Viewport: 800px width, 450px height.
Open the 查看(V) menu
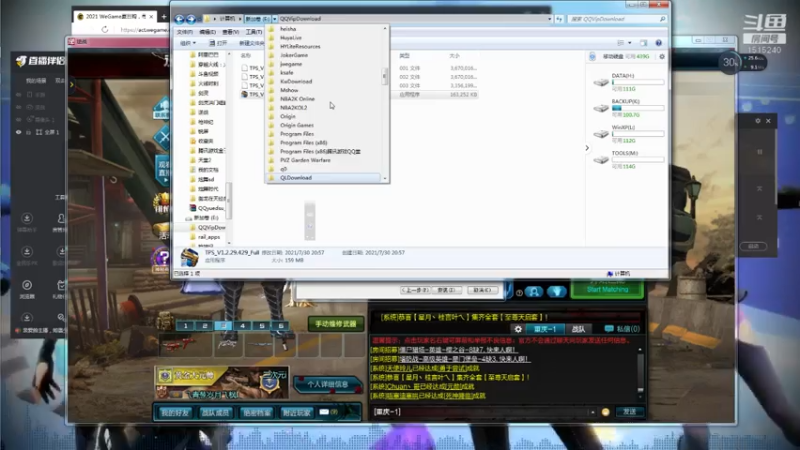pos(231,32)
